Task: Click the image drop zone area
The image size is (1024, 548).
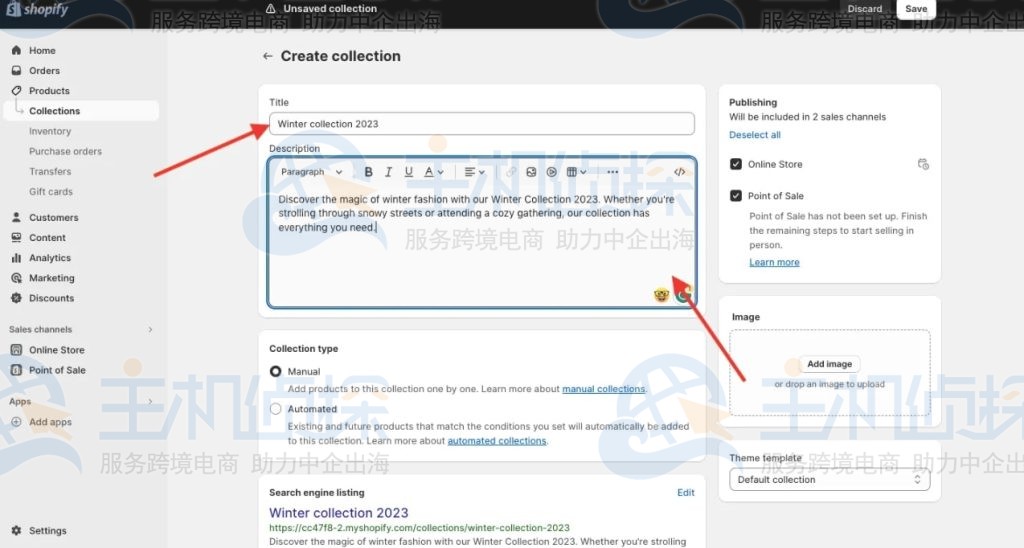Action: point(829,372)
